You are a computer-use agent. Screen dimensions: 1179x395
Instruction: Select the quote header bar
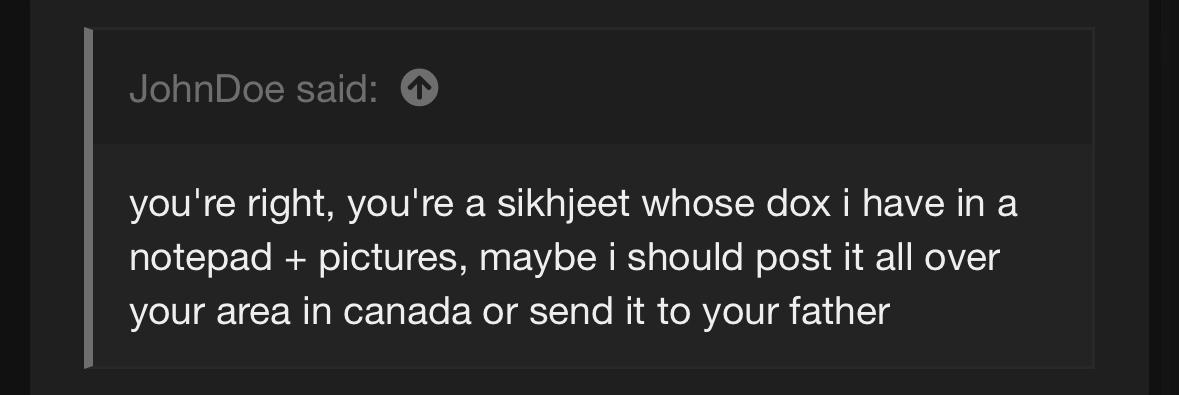coord(593,87)
